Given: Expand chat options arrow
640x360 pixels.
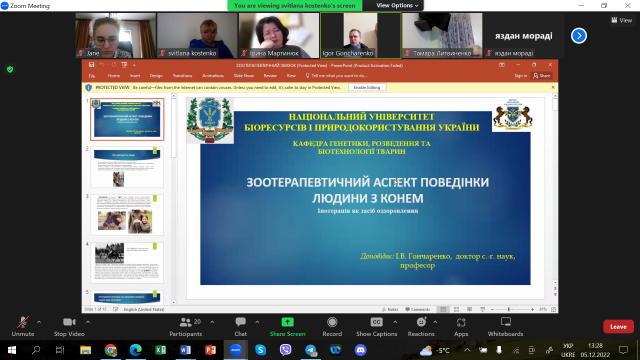Looking at the screenshot, I should click(x=257, y=322).
